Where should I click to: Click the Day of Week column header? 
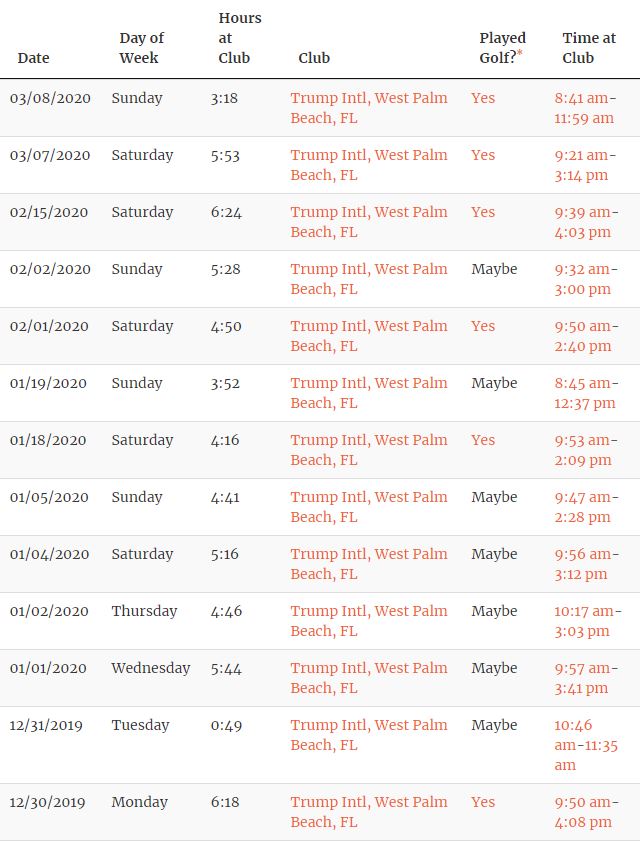(141, 48)
